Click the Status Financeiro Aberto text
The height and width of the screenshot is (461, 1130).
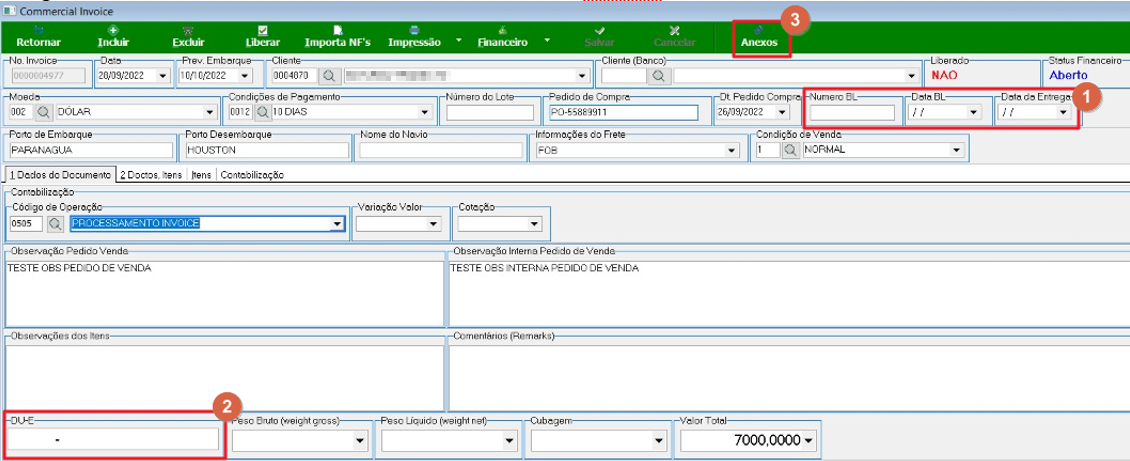[x=1068, y=75]
